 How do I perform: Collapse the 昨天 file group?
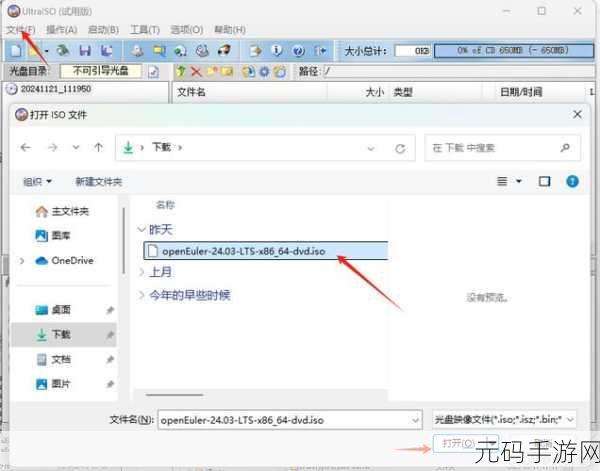tap(141, 230)
